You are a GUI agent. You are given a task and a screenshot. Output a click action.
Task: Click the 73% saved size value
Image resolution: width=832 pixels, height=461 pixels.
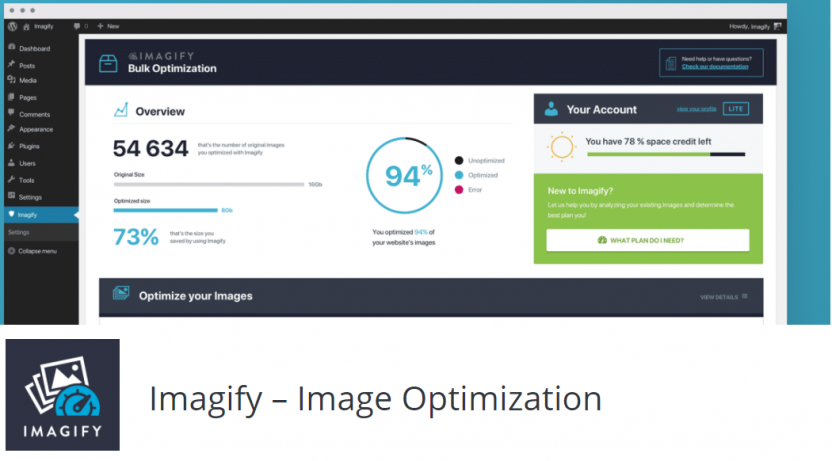pos(136,237)
